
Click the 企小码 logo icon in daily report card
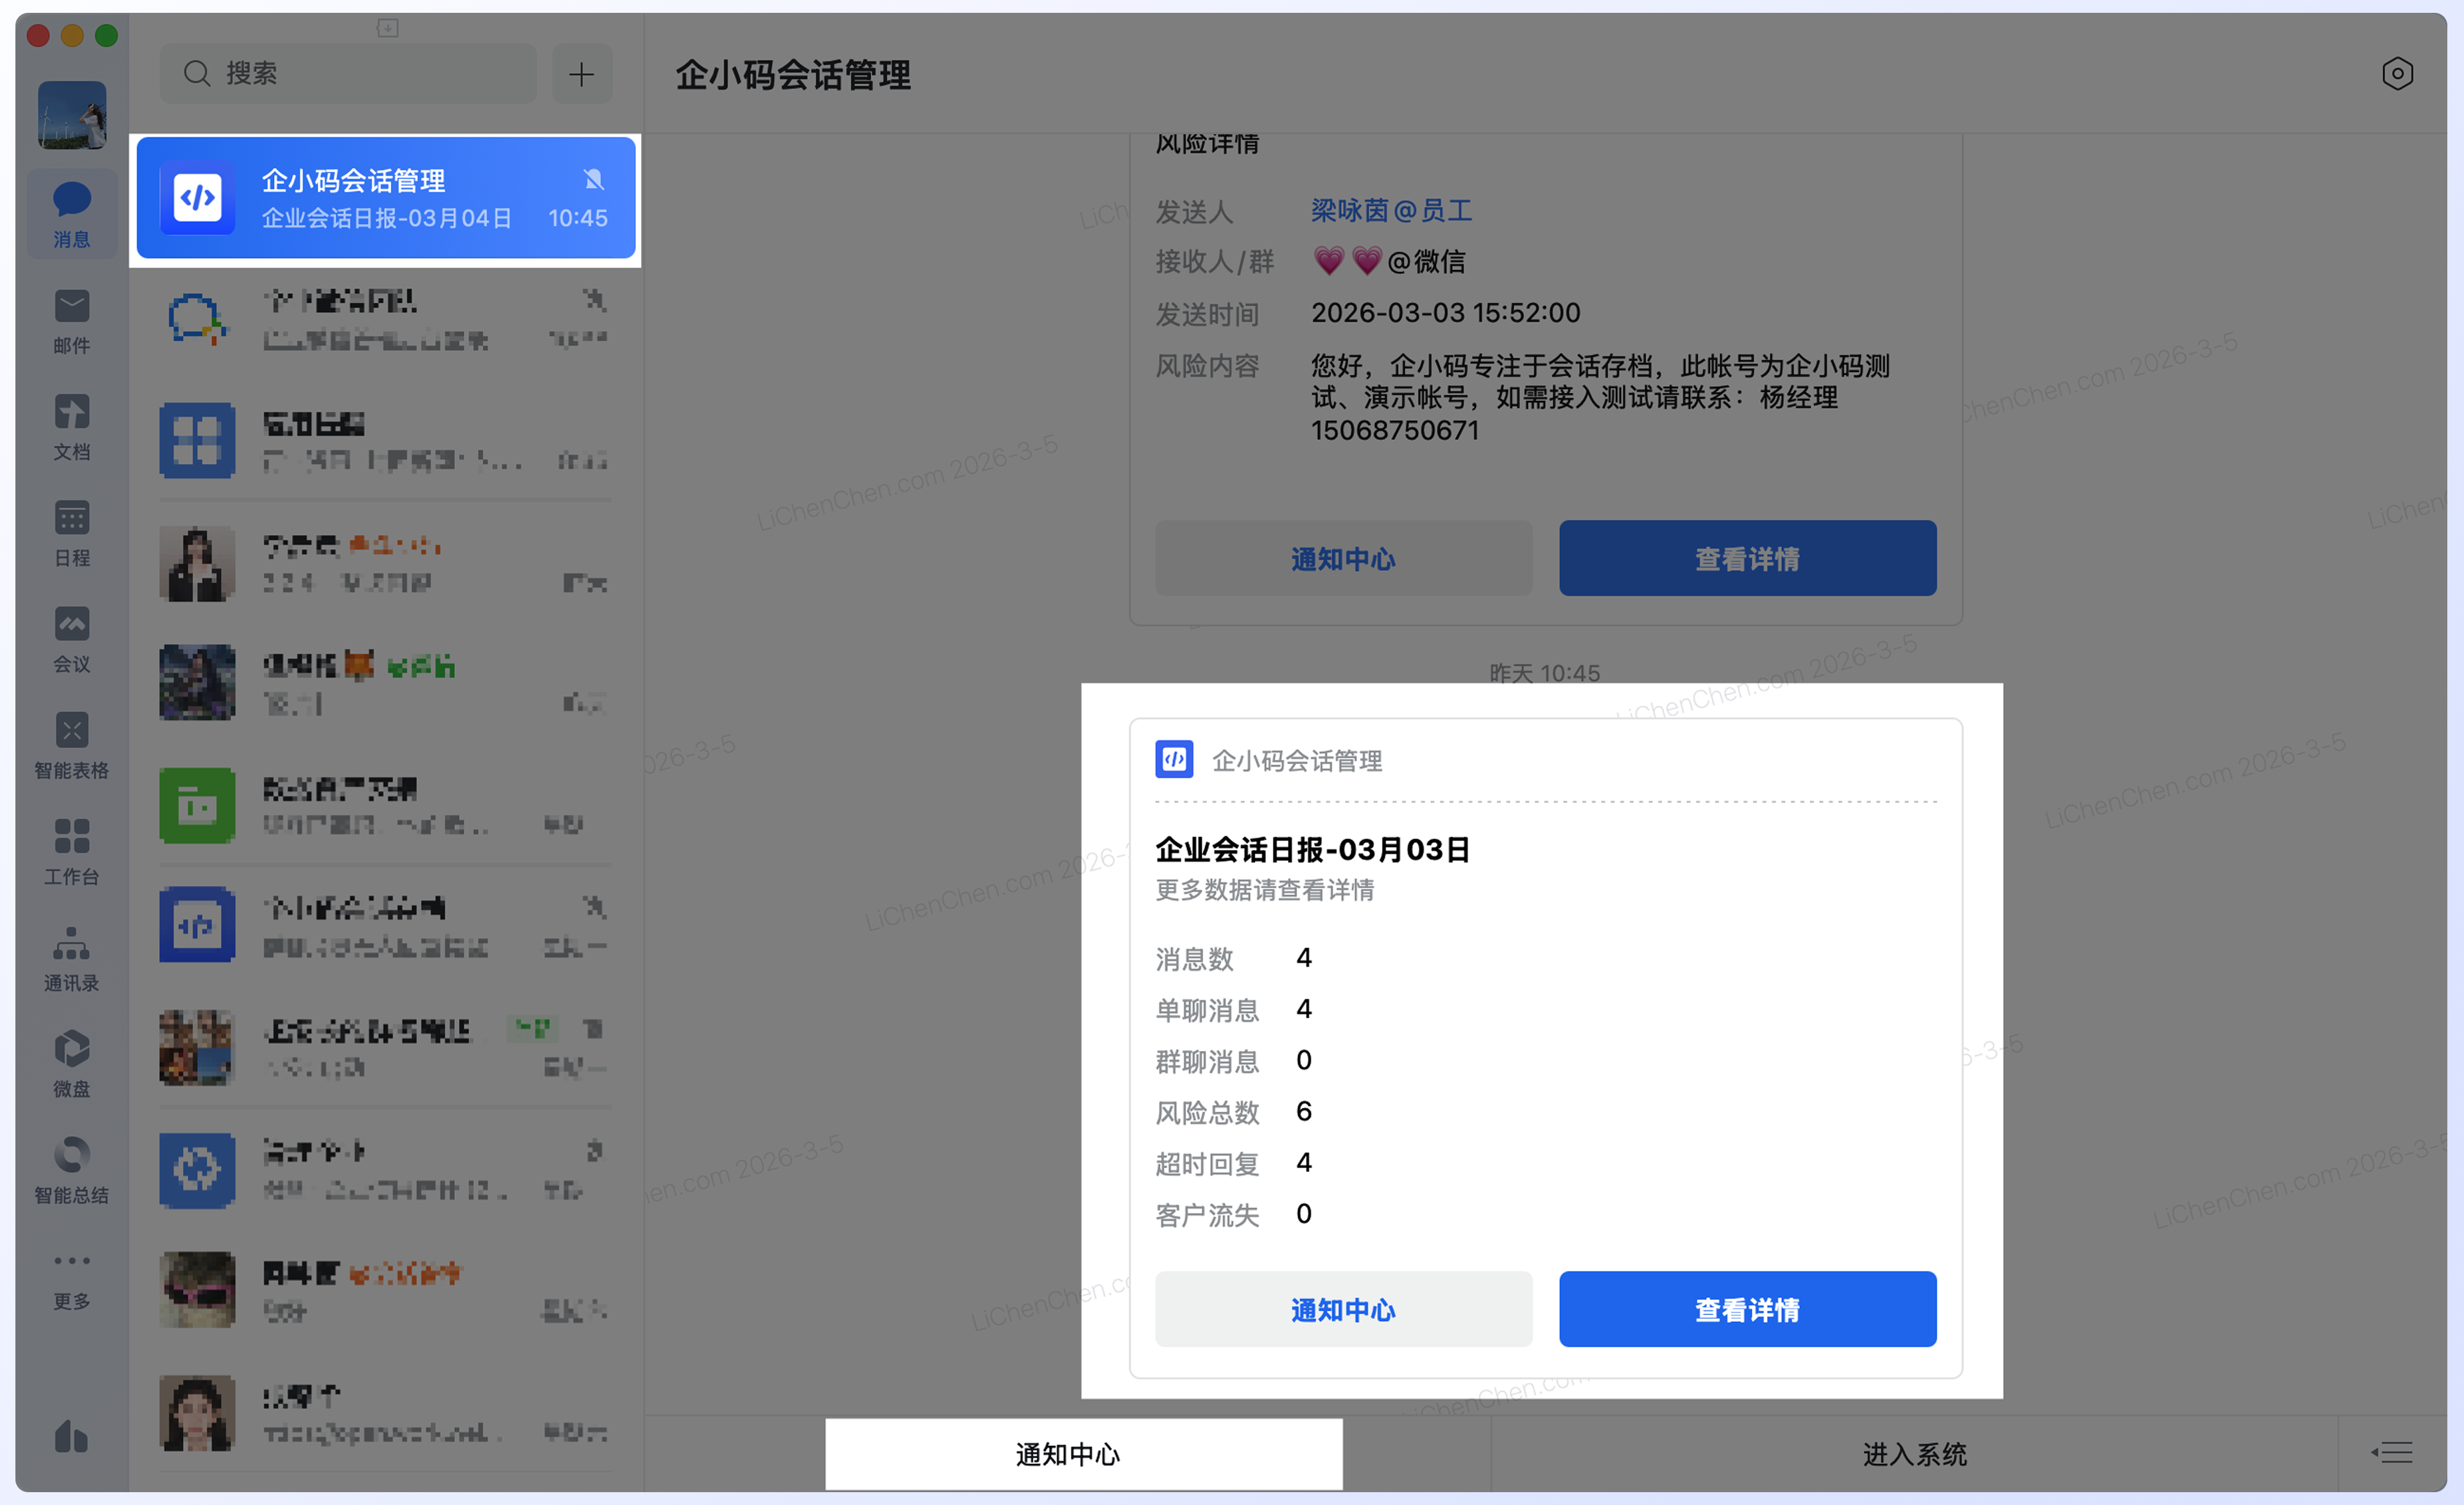[x=1174, y=760]
